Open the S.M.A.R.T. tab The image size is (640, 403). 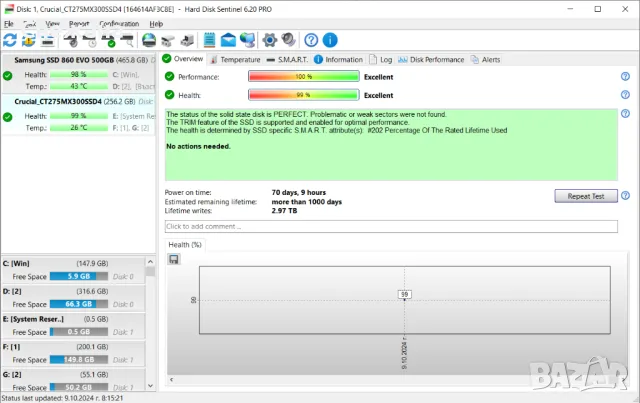(x=291, y=59)
